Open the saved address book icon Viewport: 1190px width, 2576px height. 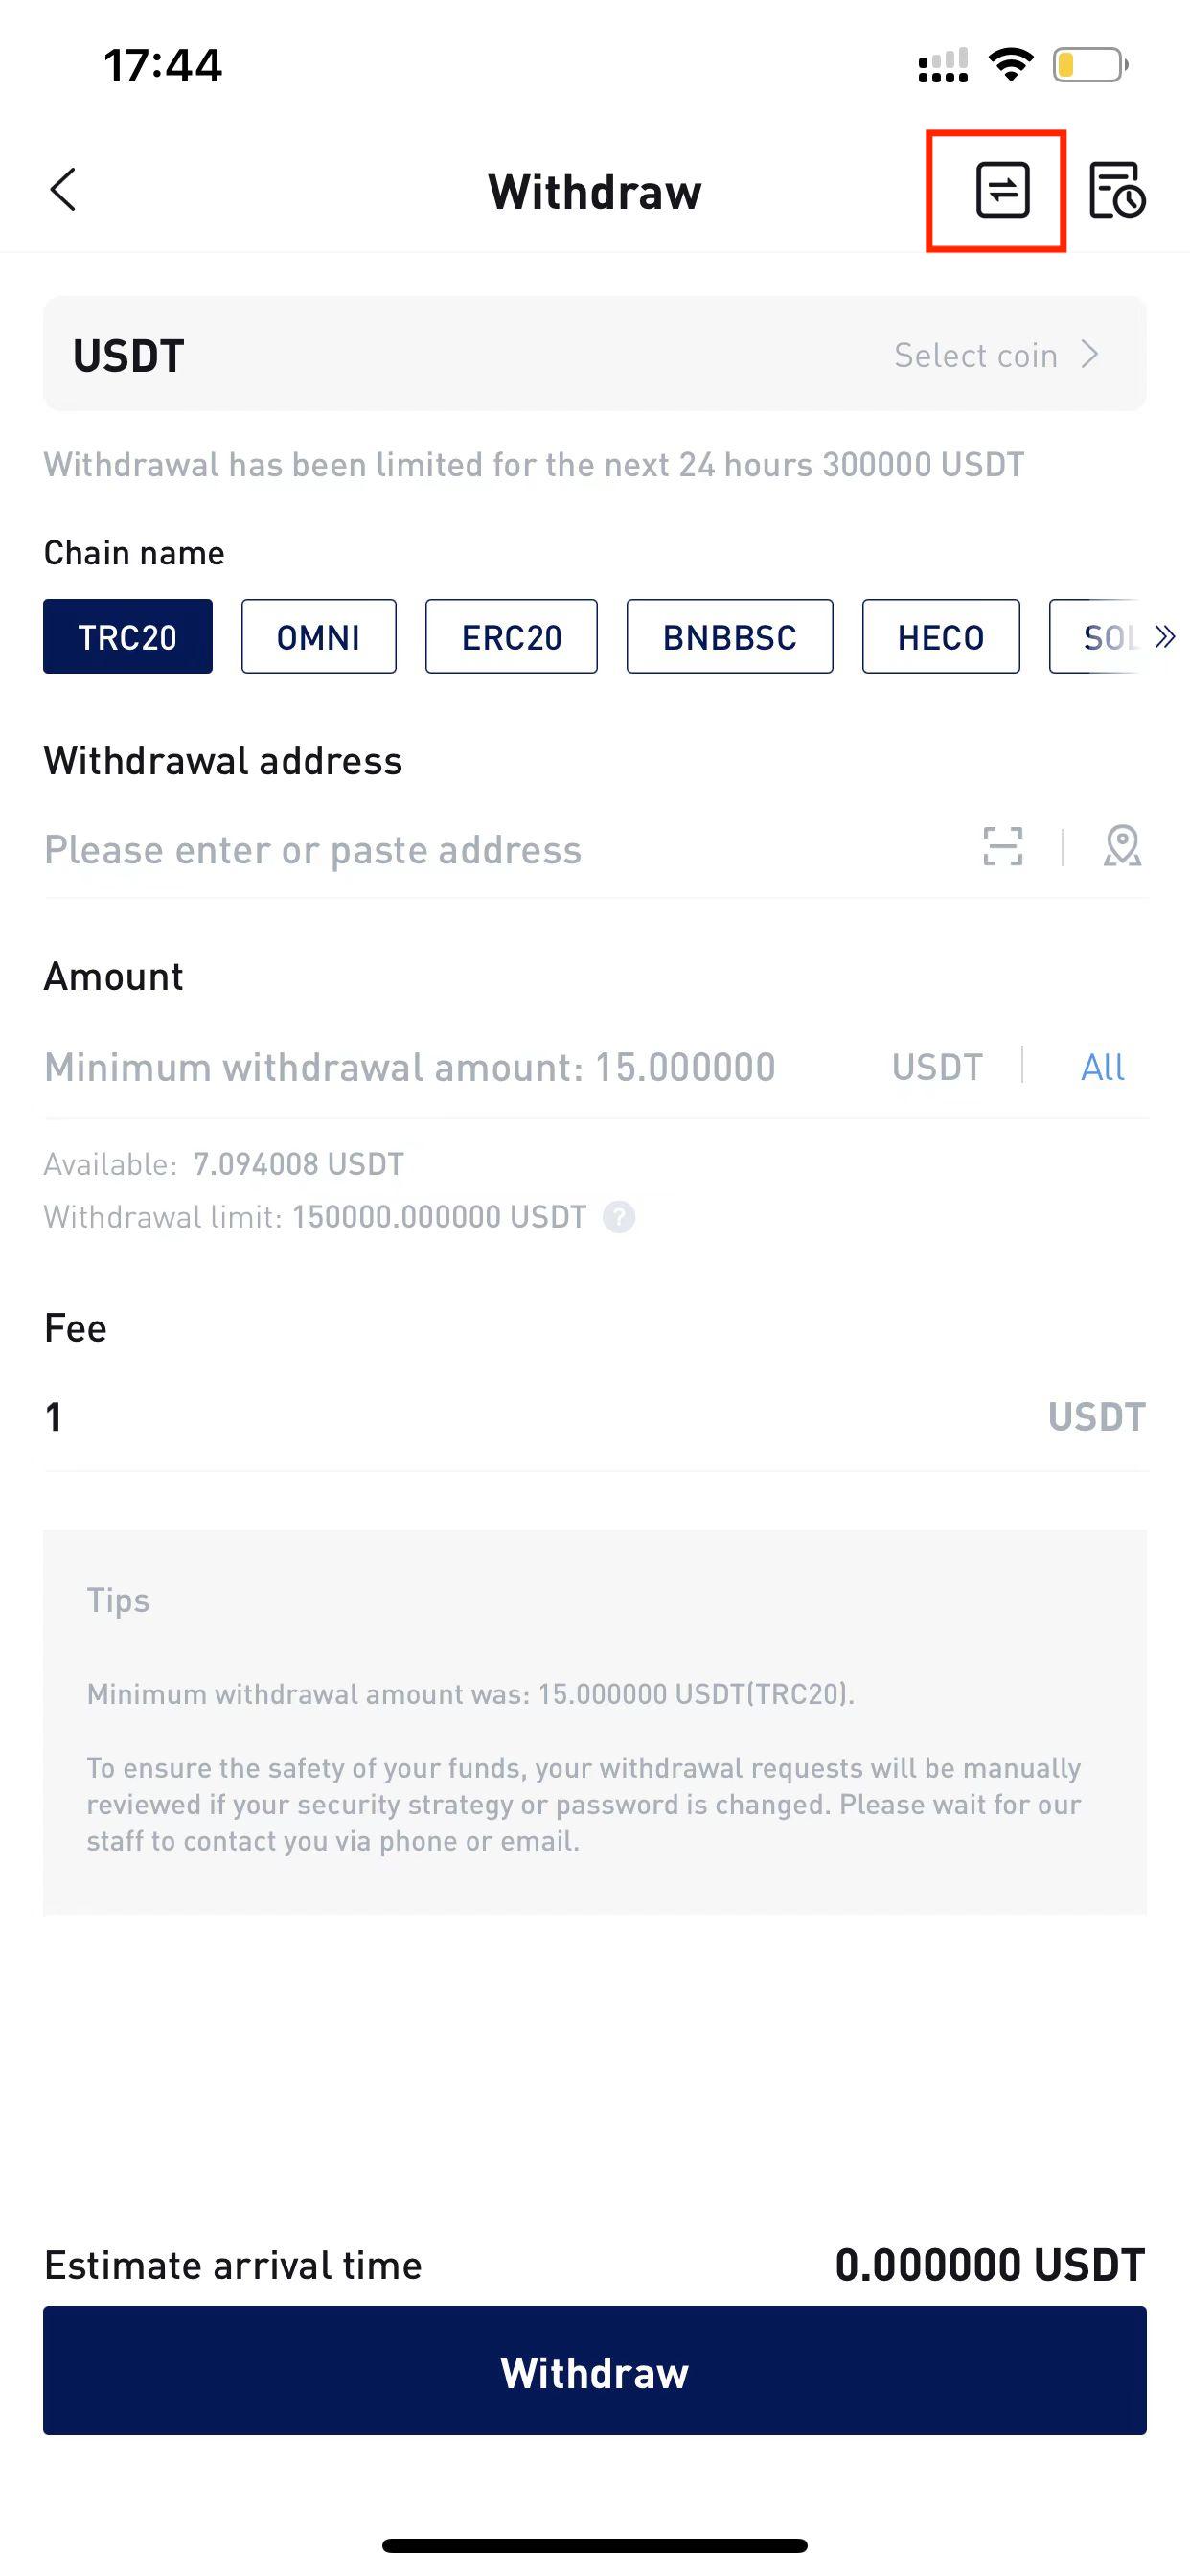point(1122,847)
